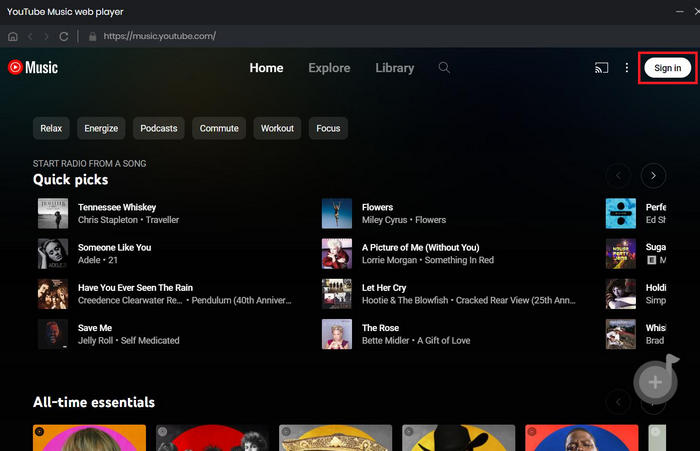Open the Bette Midler artist link
This screenshot has width=700, height=451.
(385, 340)
